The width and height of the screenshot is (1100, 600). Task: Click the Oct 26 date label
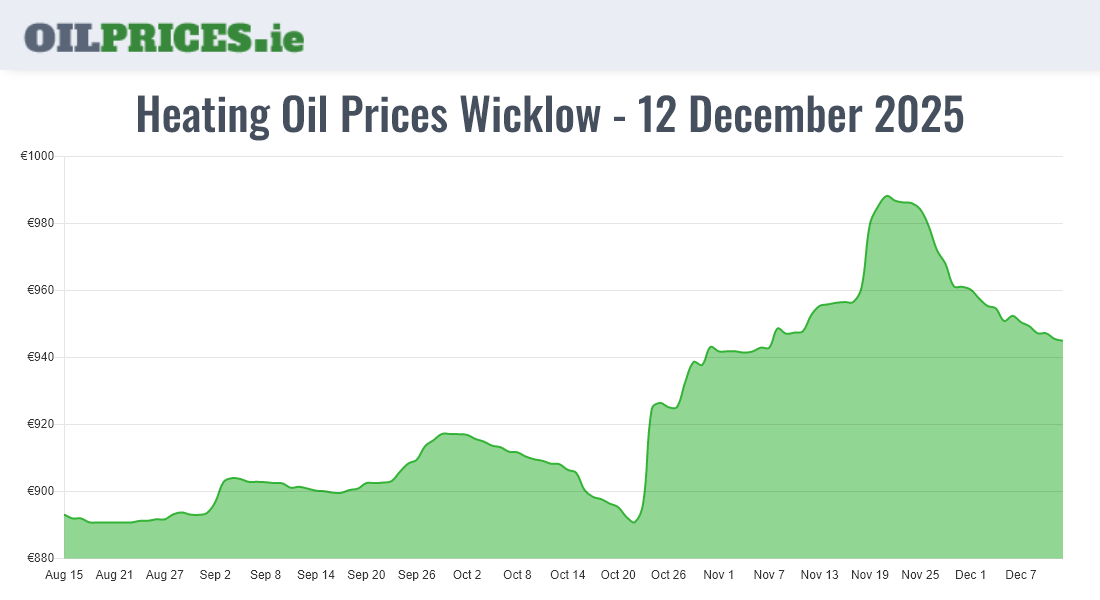pos(668,575)
